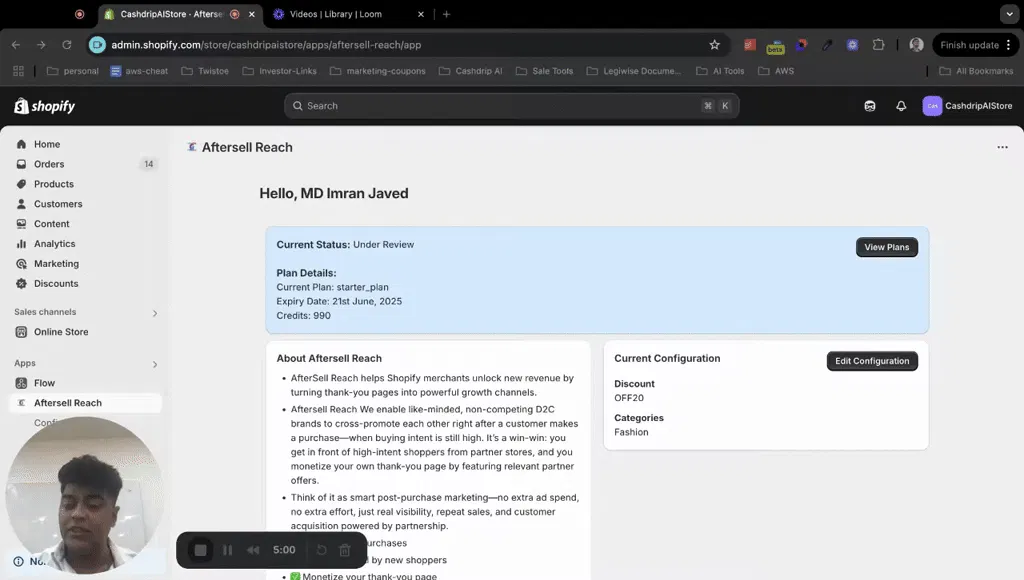Expand the Apps section chevron
The width and height of the screenshot is (1024, 580).
pos(155,364)
